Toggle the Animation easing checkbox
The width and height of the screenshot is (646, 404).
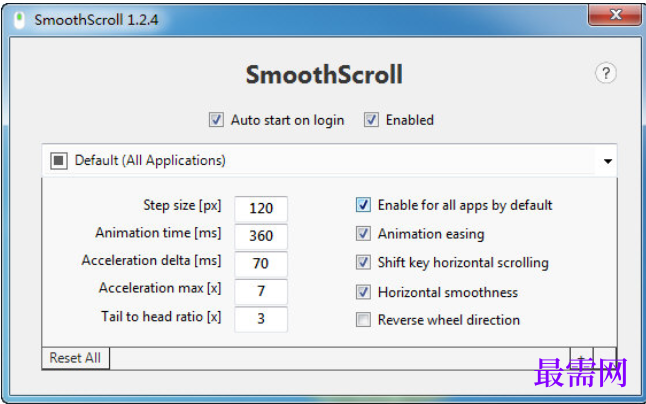coord(363,234)
